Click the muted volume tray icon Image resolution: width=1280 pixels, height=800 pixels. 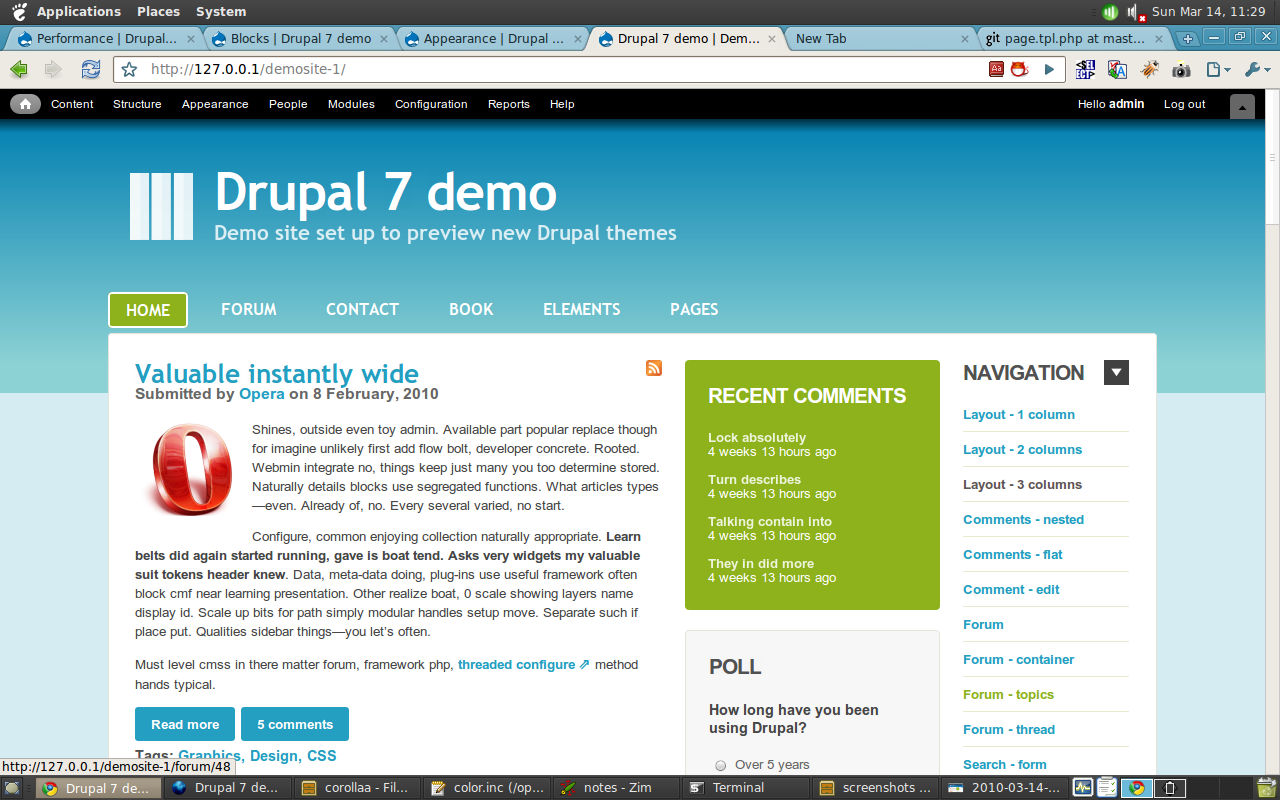(x=1135, y=12)
